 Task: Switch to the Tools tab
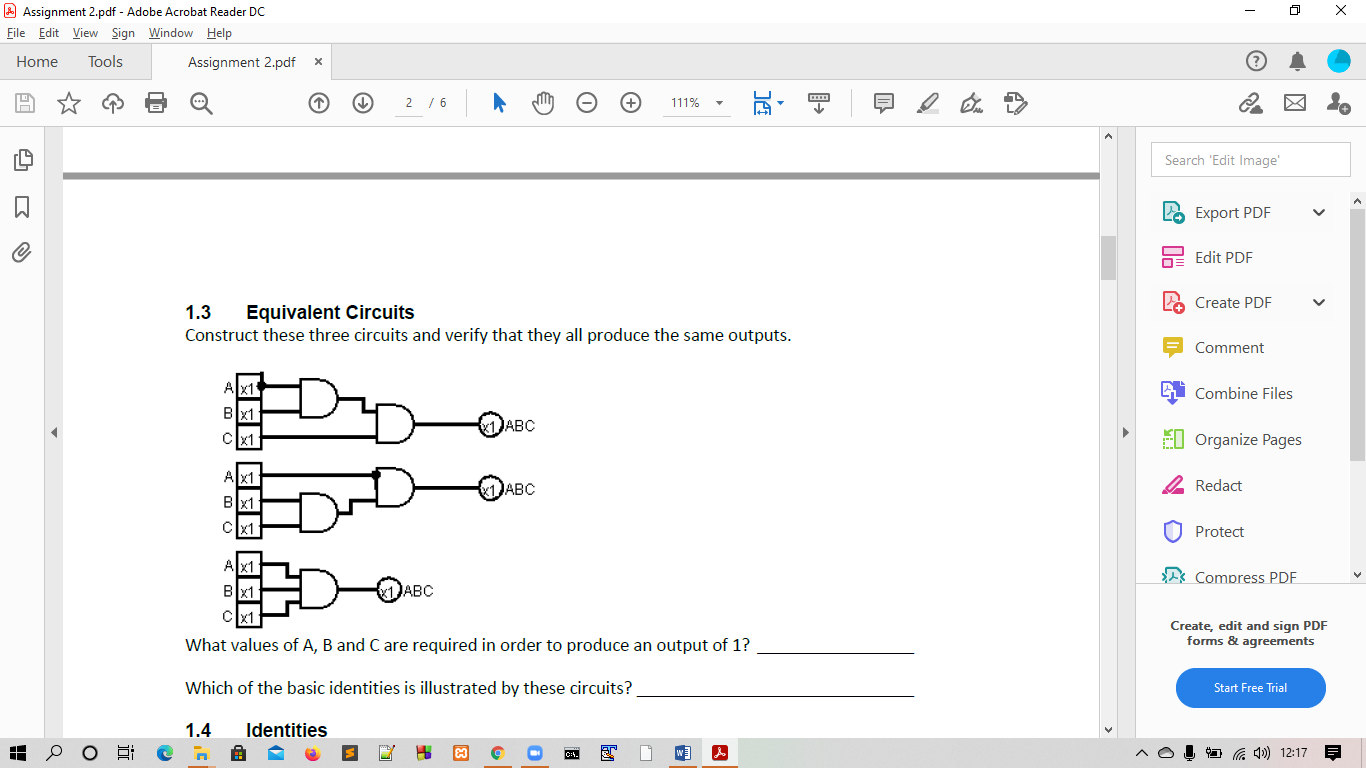click(105, 61)
